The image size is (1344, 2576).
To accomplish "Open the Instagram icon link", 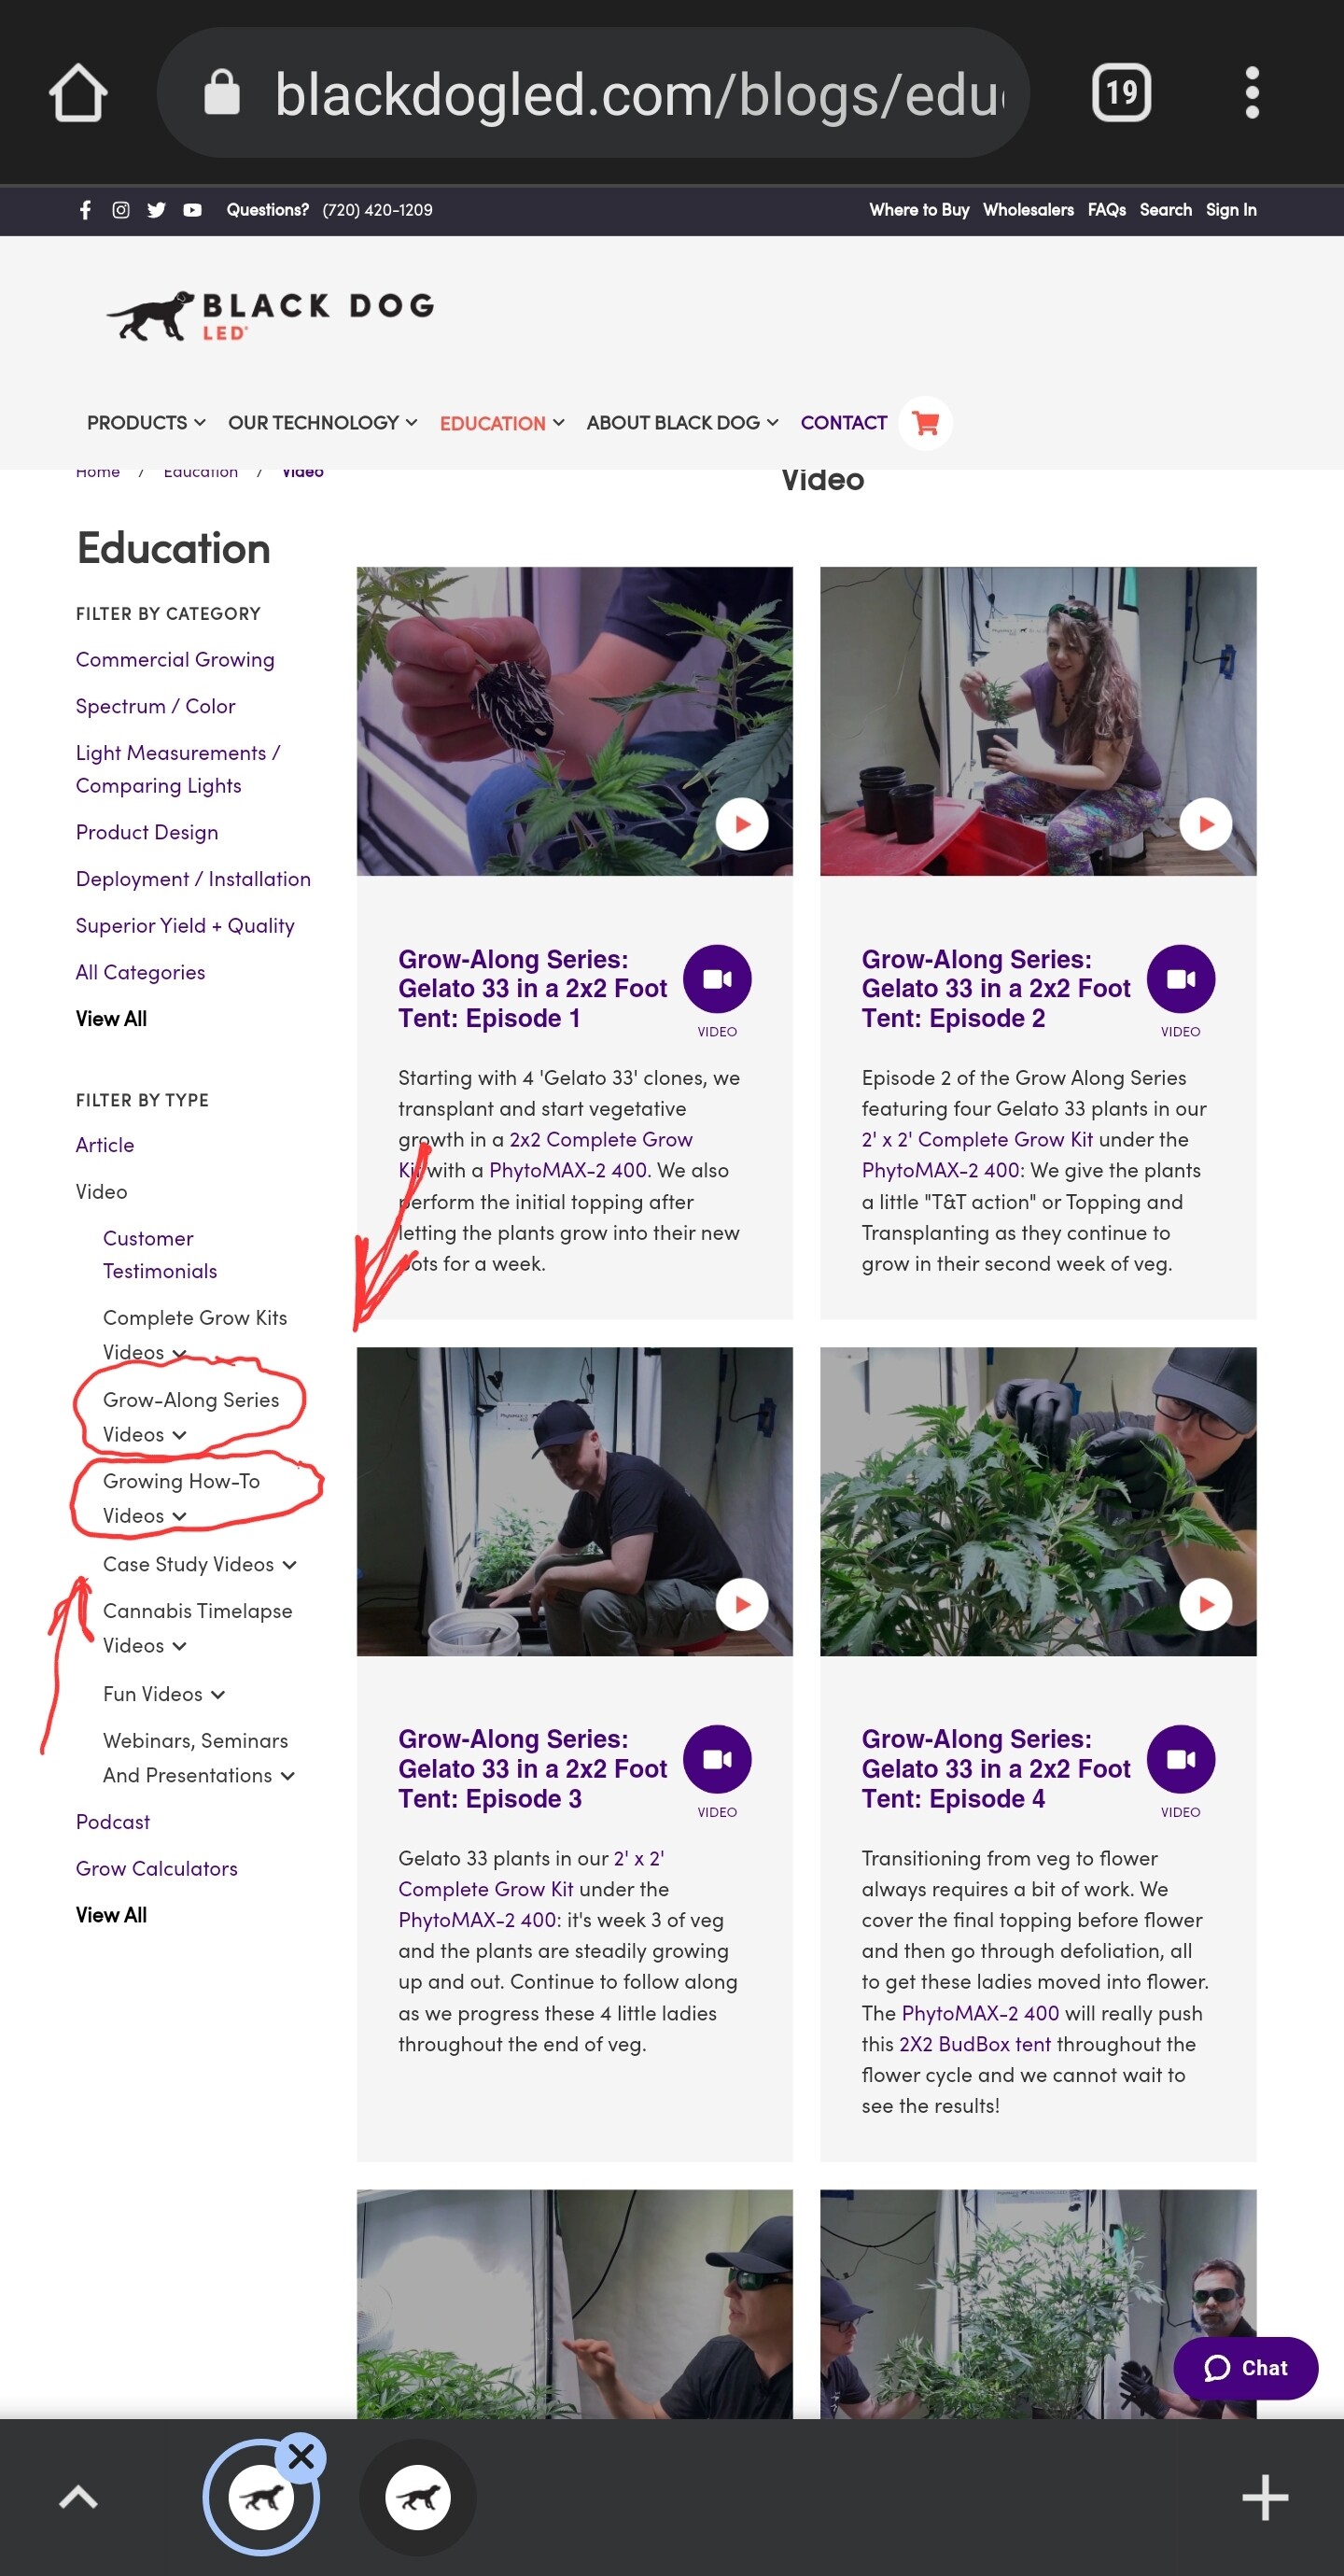I will 120,210.
